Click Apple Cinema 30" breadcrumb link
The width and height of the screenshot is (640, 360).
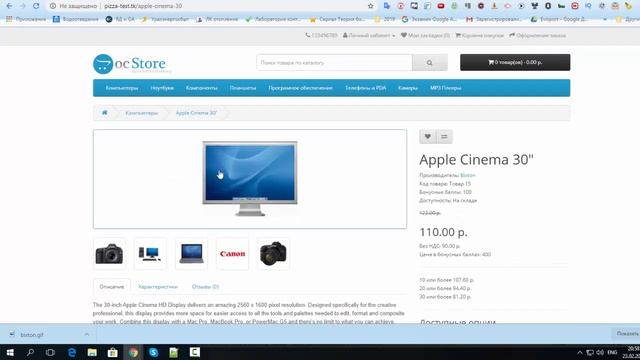coord(196,113)
